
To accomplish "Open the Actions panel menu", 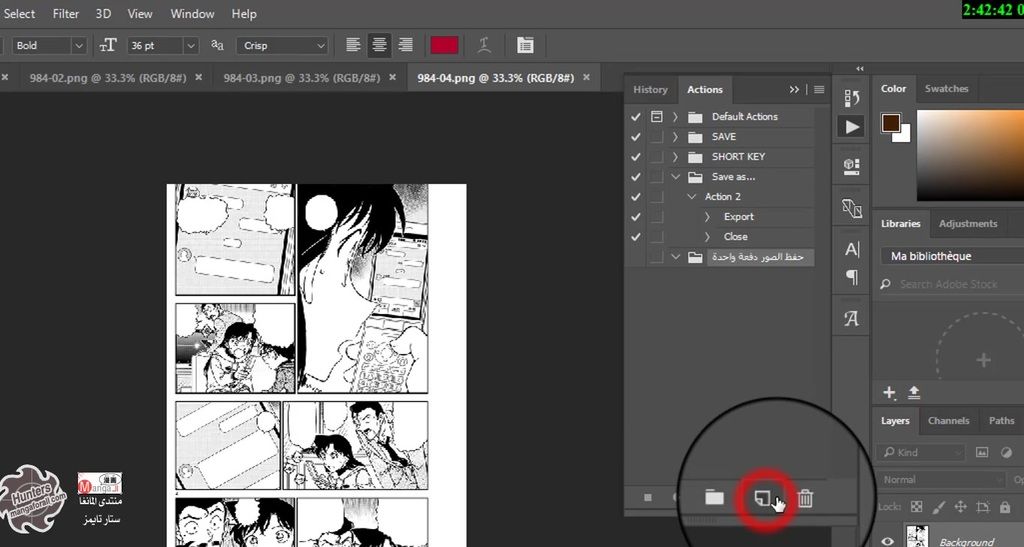I will click(x=819, y=89).
